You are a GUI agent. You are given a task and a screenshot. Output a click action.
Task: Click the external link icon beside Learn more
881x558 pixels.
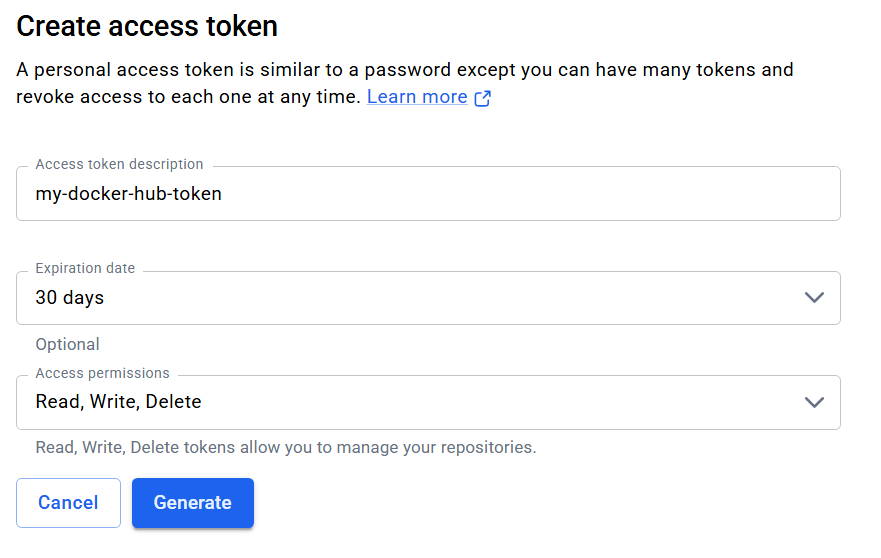tap(482, 98)
